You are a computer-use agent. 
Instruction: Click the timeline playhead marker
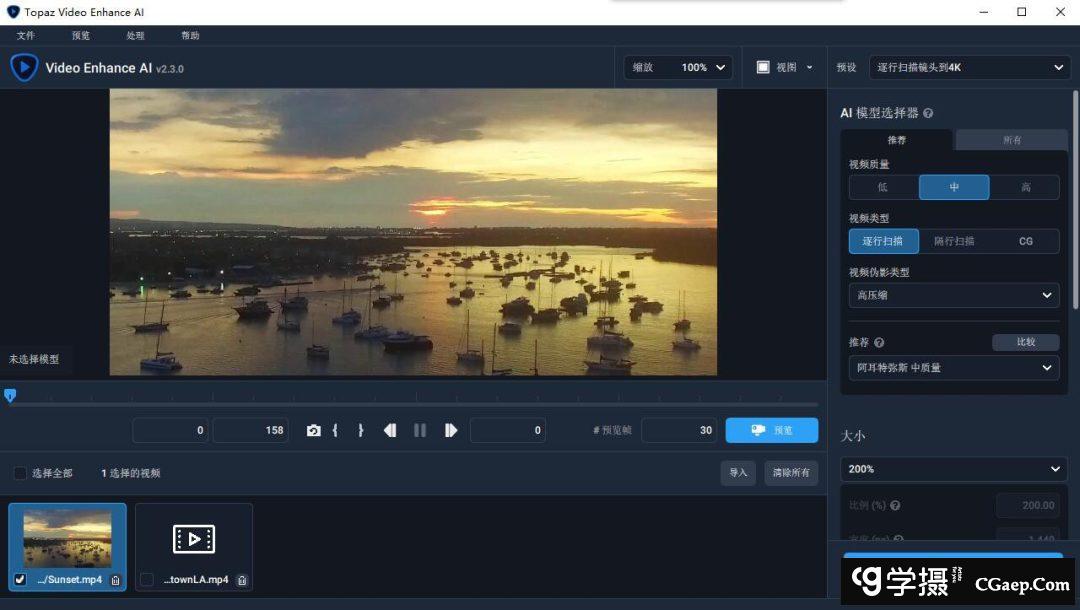10,396
